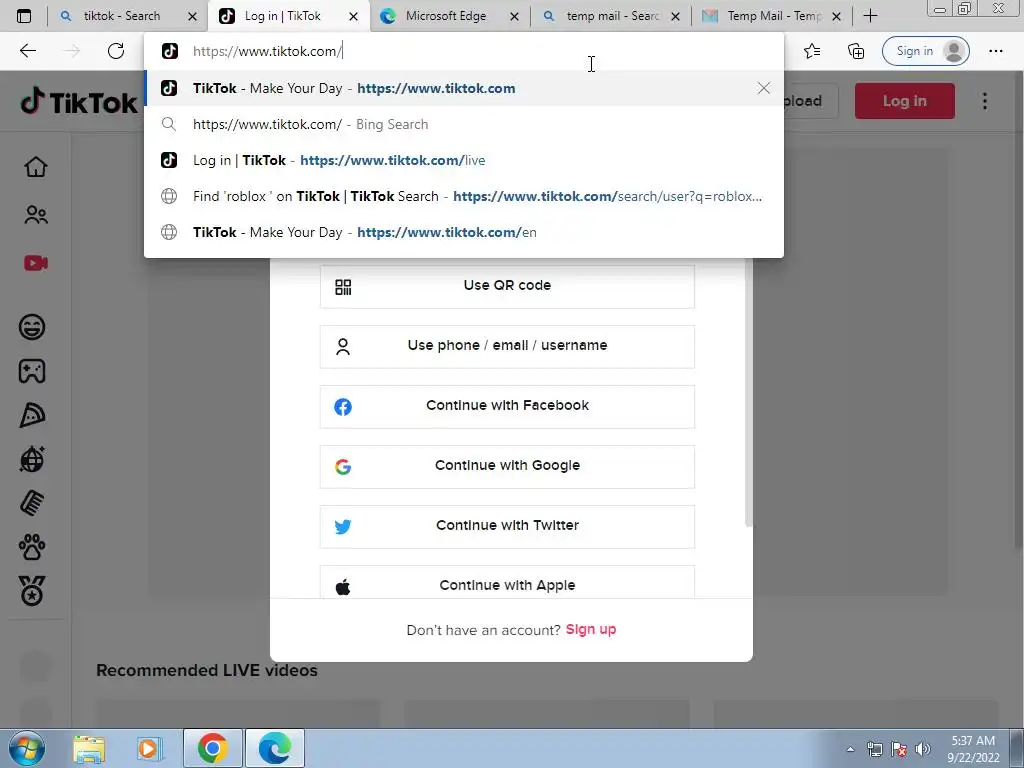The width and height of the screenshot is (1024, 768).
Task: Click the network tray icon
Action: (x=874, y=749)
